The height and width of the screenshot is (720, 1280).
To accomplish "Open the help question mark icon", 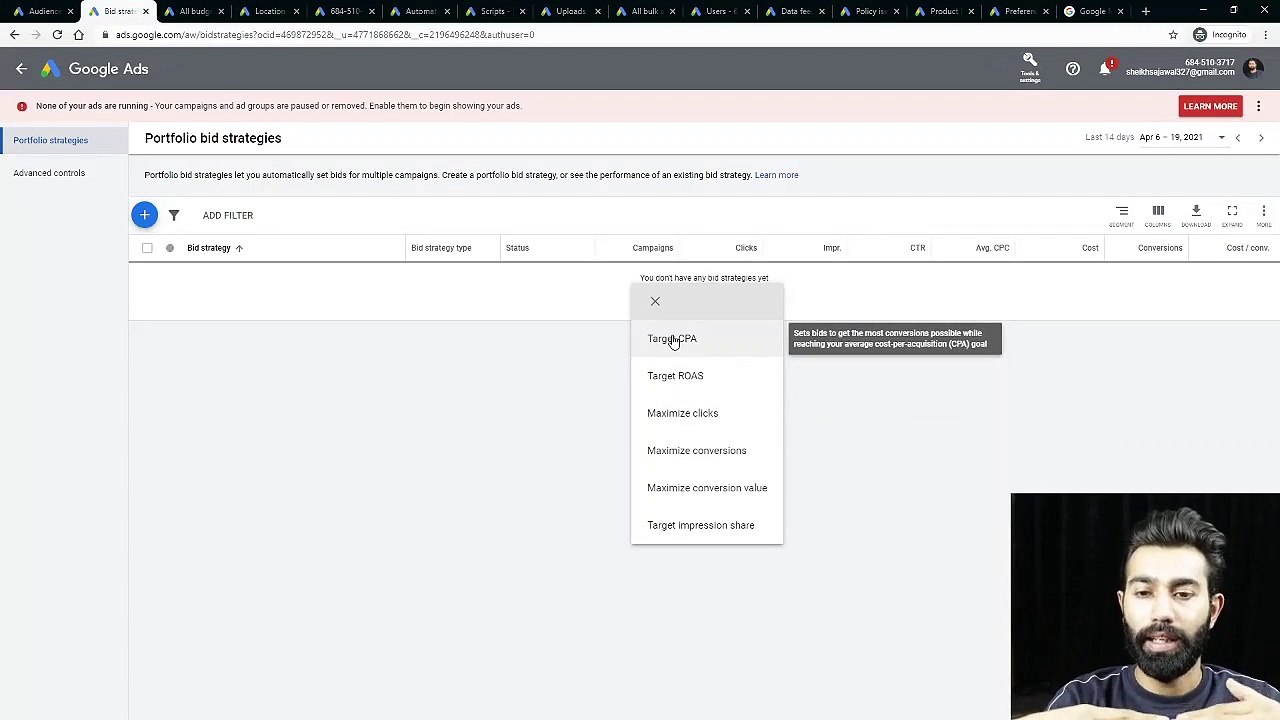I will click(1073, 69).
